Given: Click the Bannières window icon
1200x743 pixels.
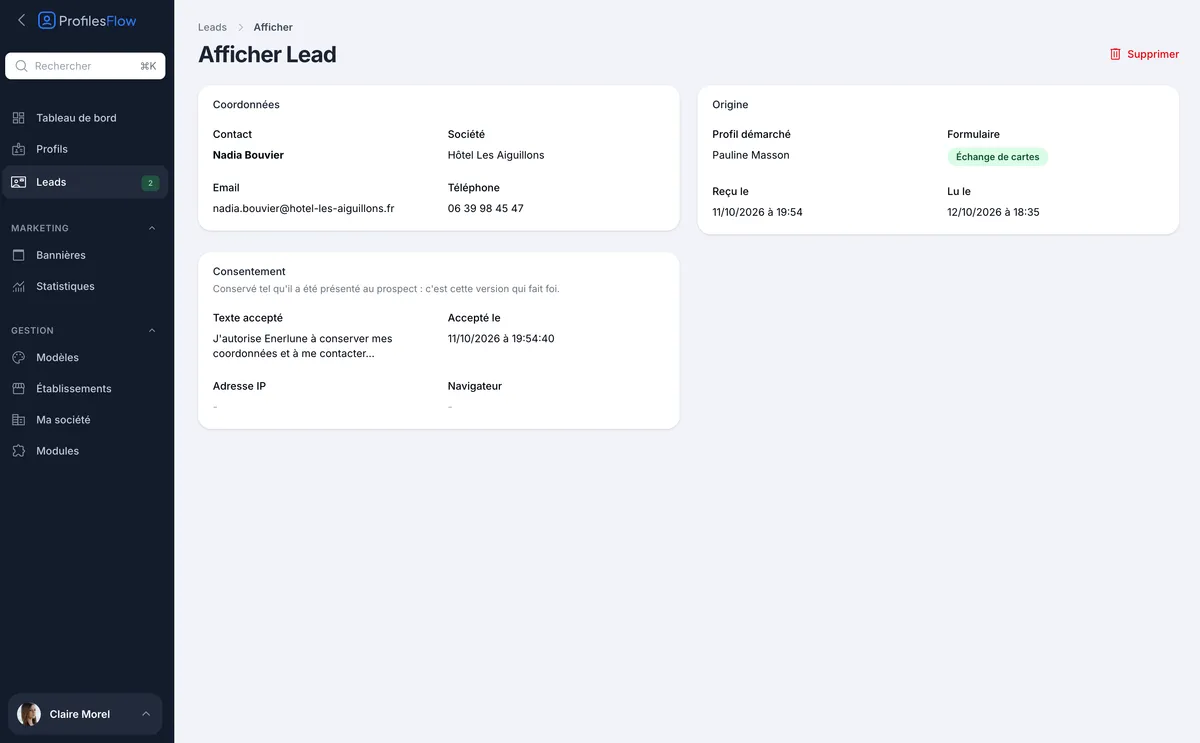Looking at the screenshot, I should 18,255.
